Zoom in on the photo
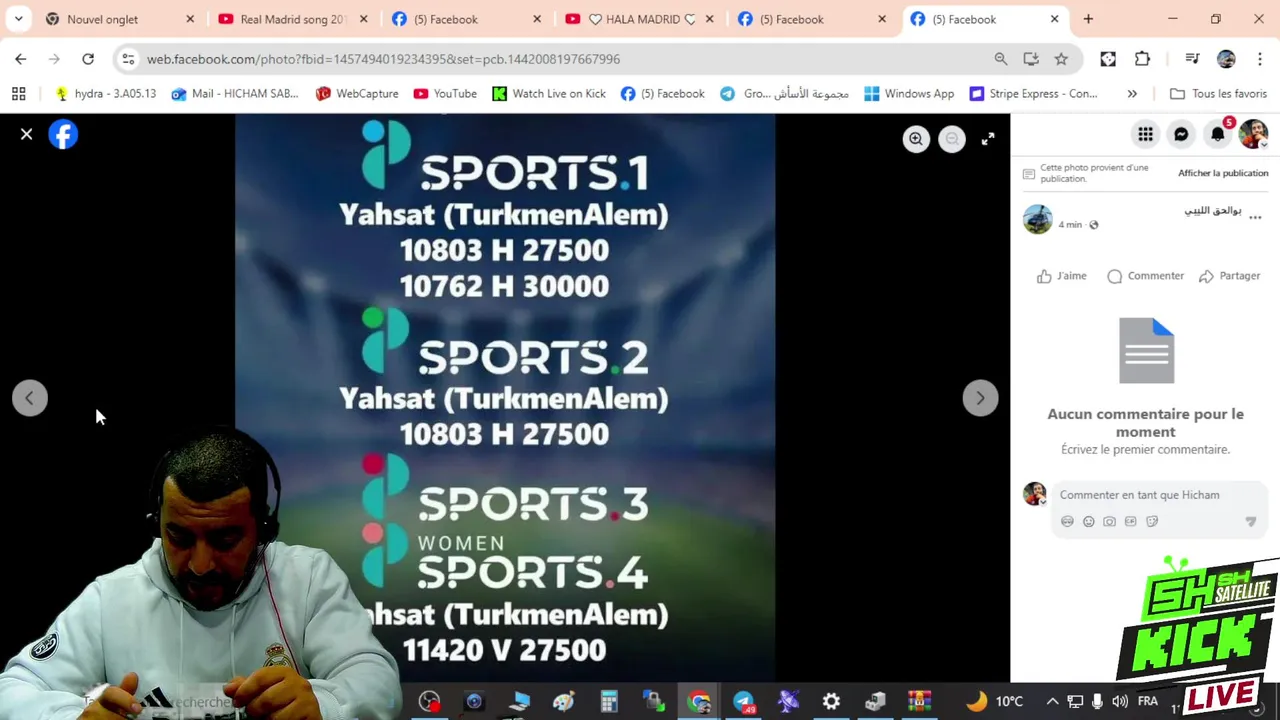1280x720 pixels. [x=916, y=139]
